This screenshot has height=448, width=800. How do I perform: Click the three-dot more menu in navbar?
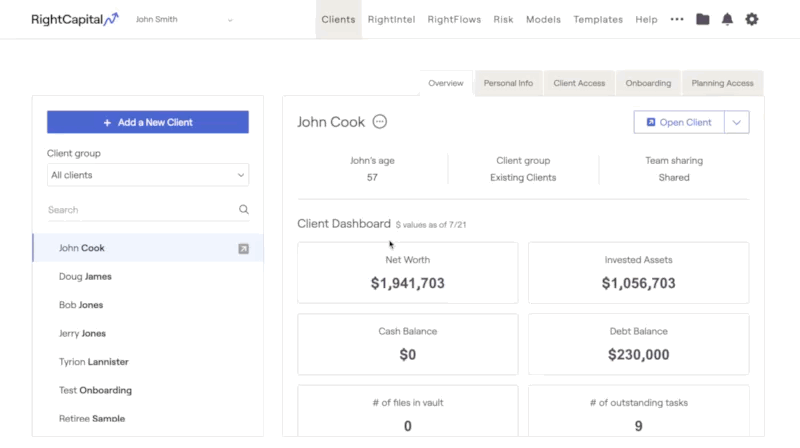point(677,19)
